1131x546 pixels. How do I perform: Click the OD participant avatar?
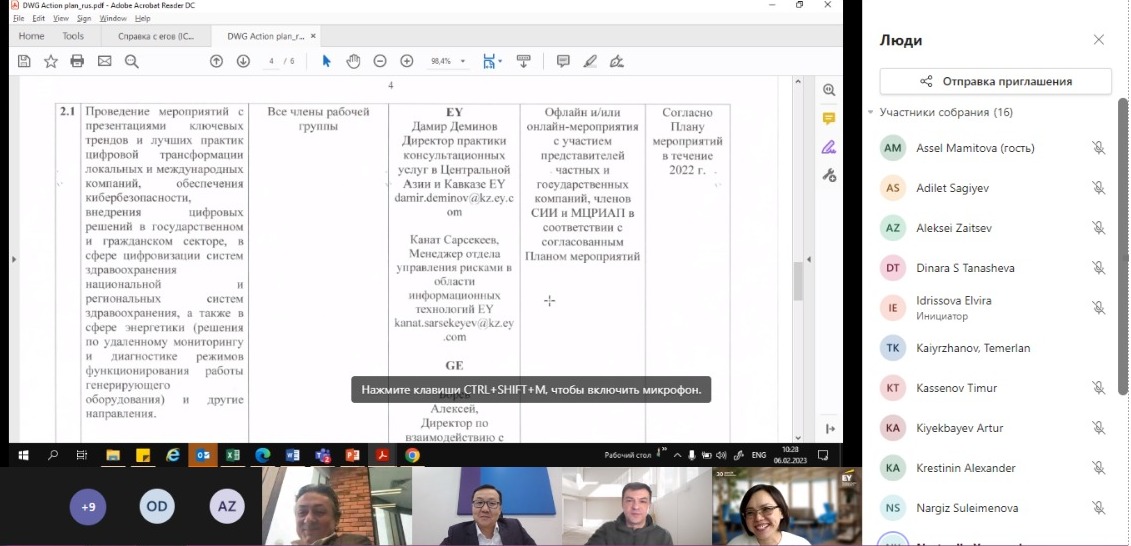click(x=157, y=506)
